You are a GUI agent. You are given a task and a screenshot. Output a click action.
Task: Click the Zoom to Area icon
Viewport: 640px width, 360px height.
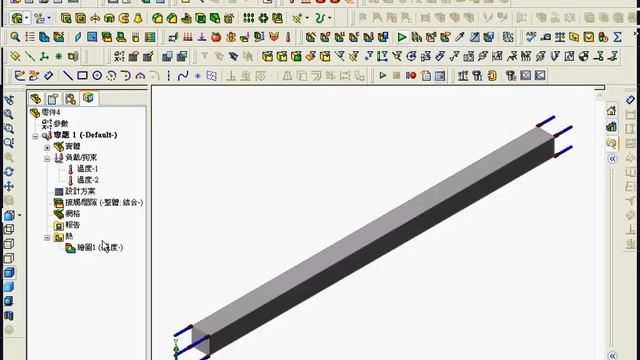pyautogui.click(x=9, y=129)
